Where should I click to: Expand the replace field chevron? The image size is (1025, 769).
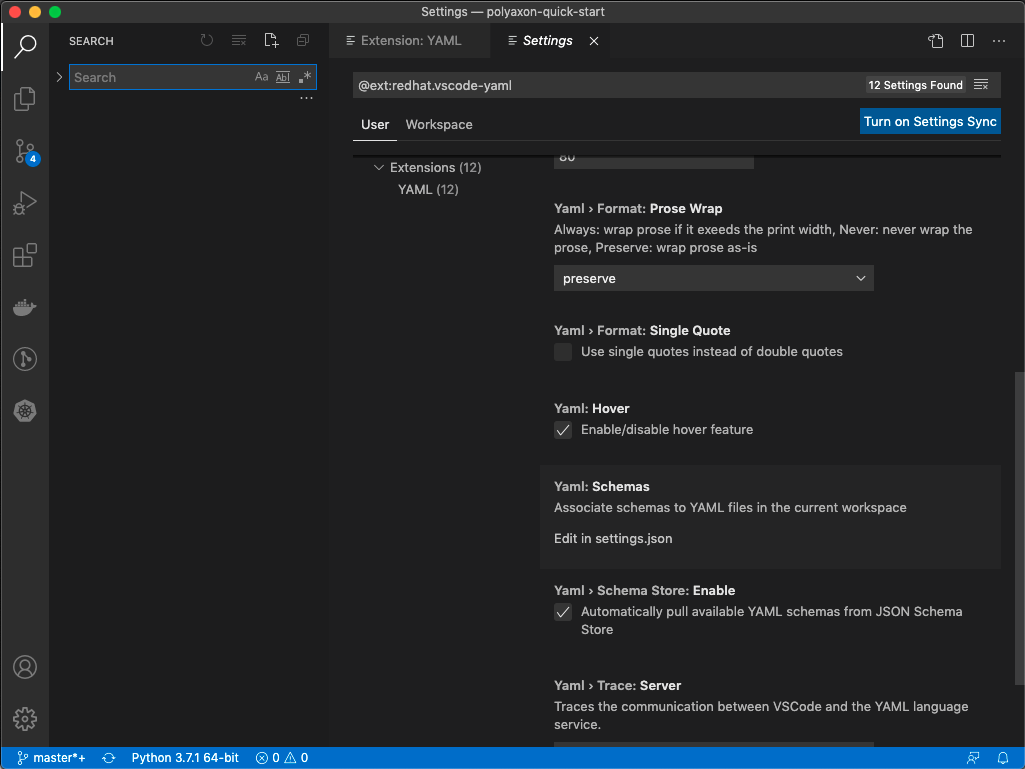59,77
